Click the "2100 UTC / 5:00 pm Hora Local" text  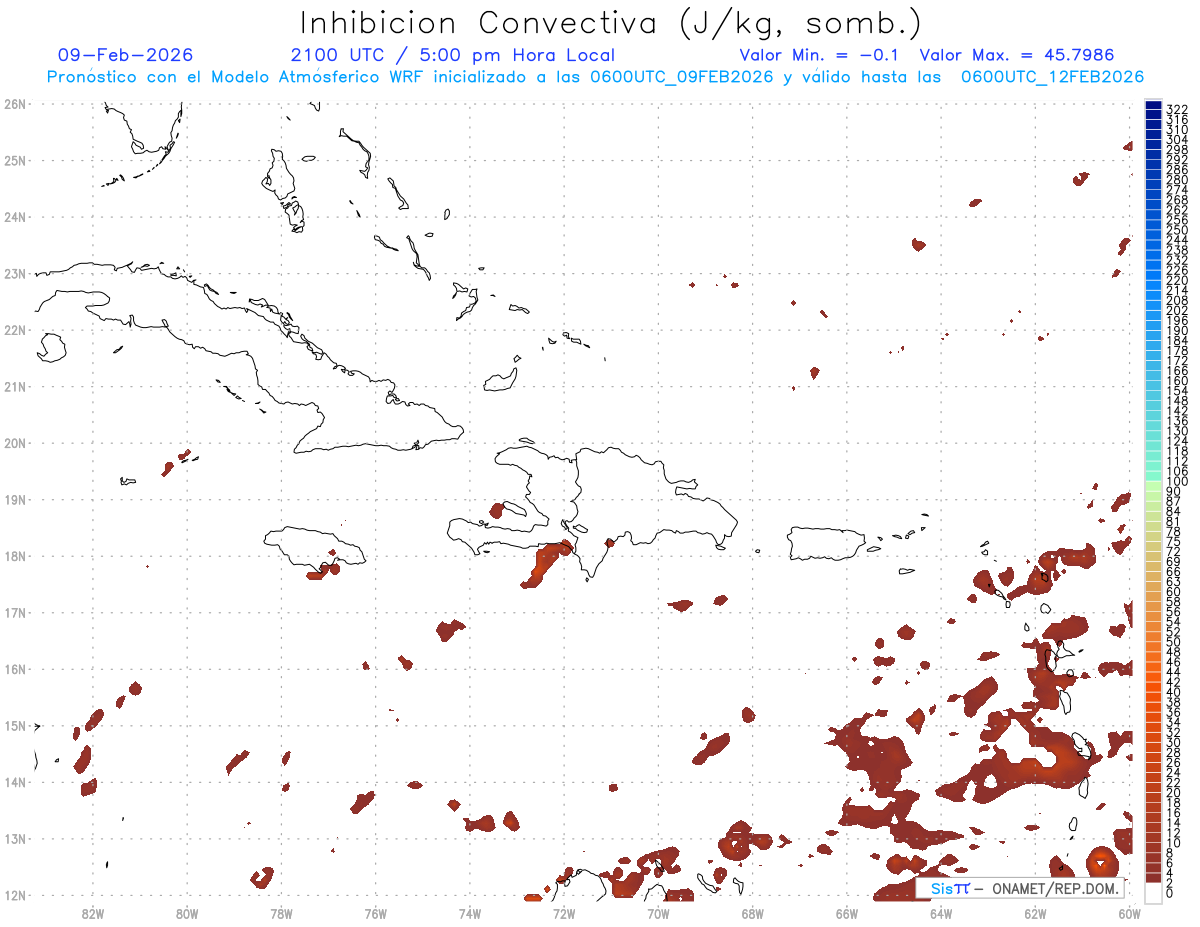[x=453, y=55]
